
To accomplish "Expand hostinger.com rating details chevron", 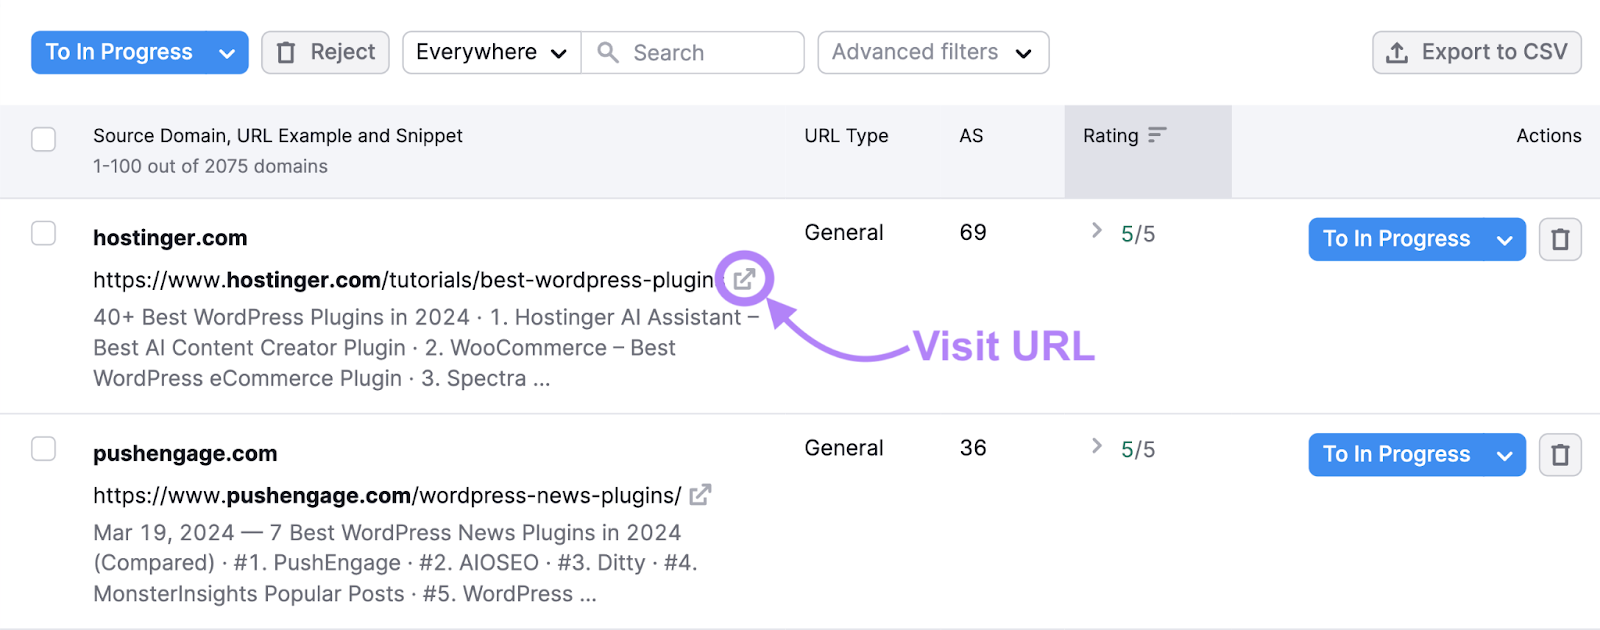I will (1097, 231).
